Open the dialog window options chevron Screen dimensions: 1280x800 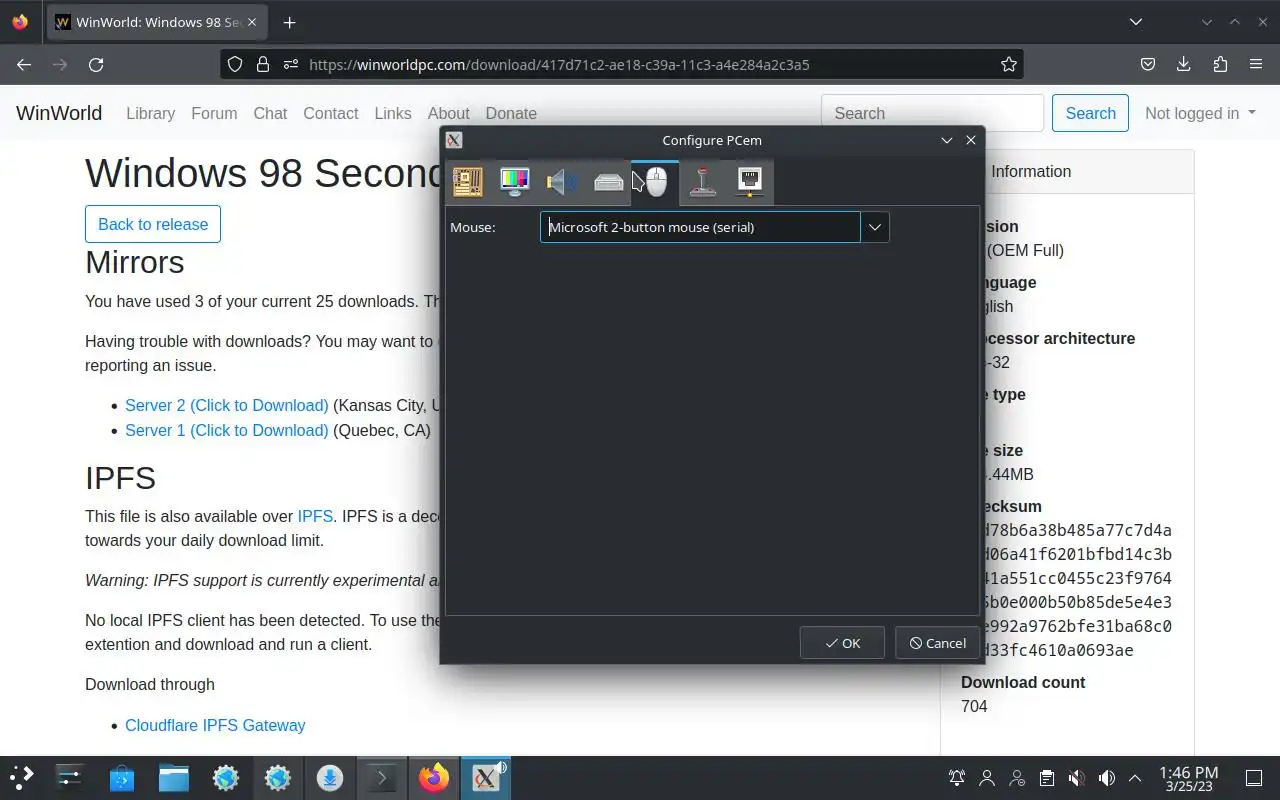[x=947, y=140]
